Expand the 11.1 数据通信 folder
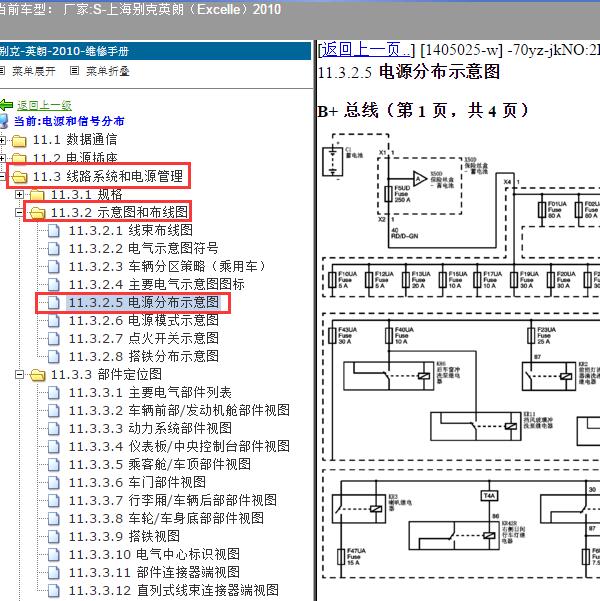The height and width of the screenshot is (601, 600). (x=2, y=140)
